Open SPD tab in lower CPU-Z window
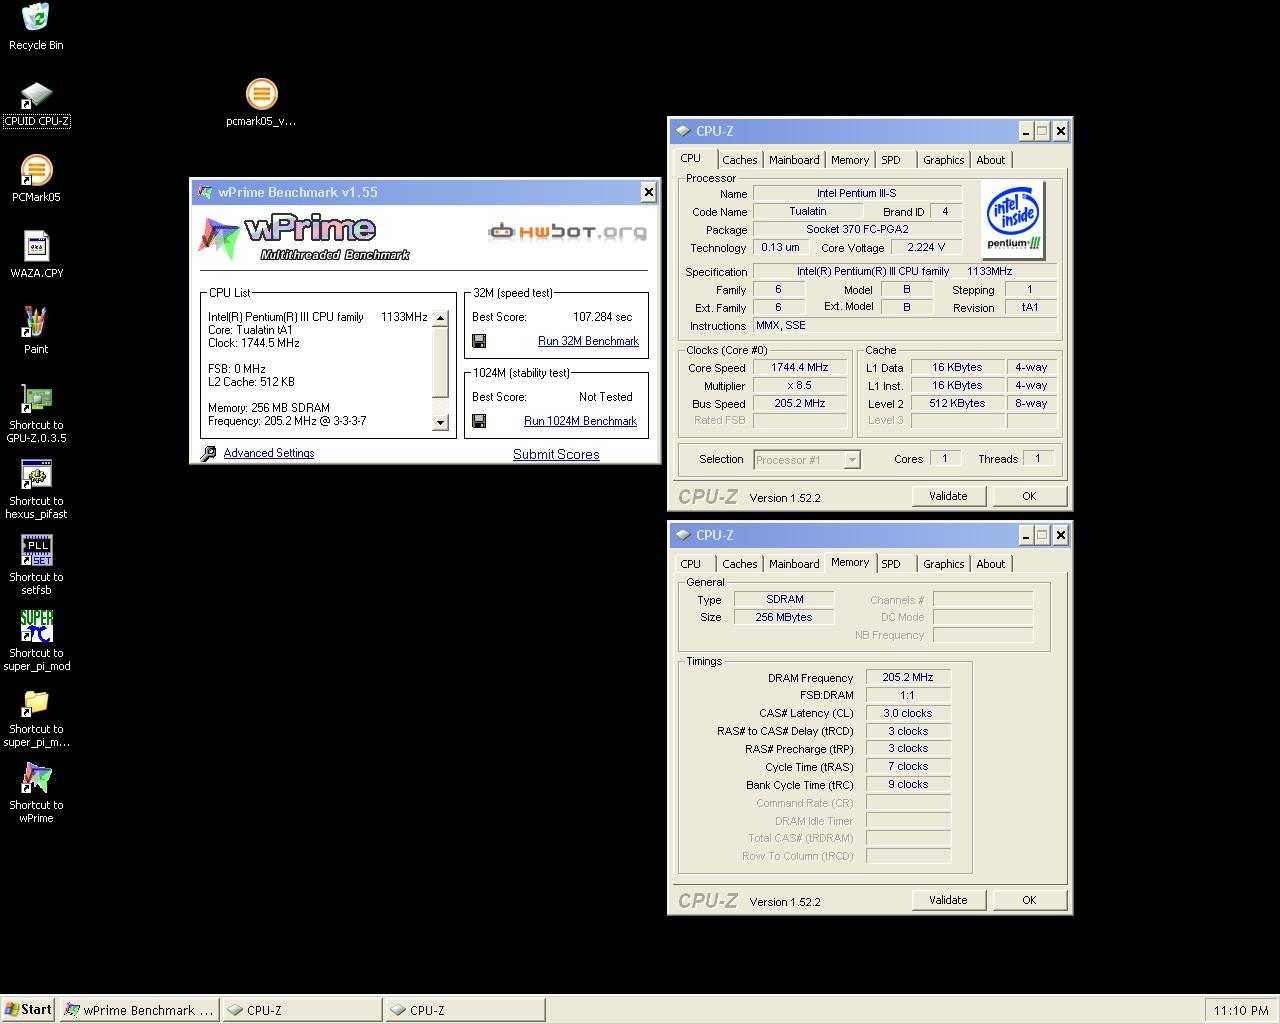 [x=891, y=564]
